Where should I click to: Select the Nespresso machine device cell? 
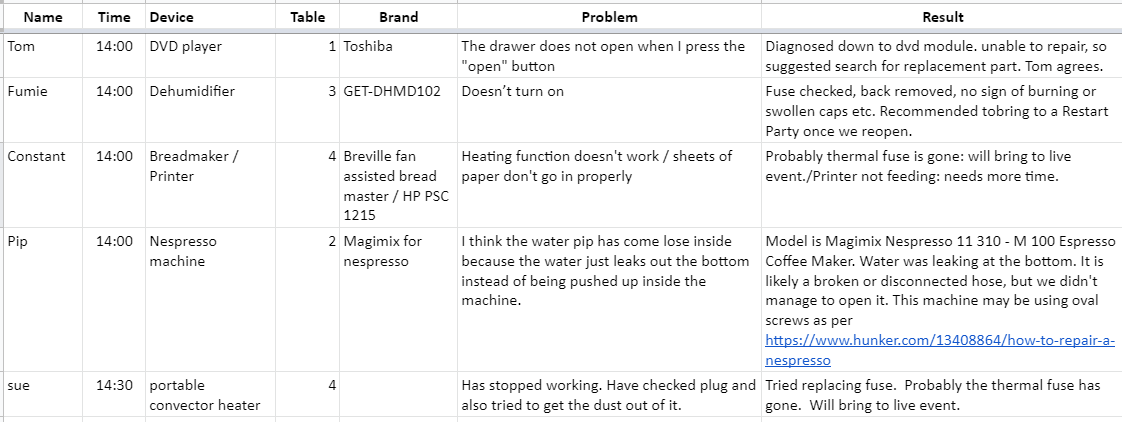[x=210, y=300]
